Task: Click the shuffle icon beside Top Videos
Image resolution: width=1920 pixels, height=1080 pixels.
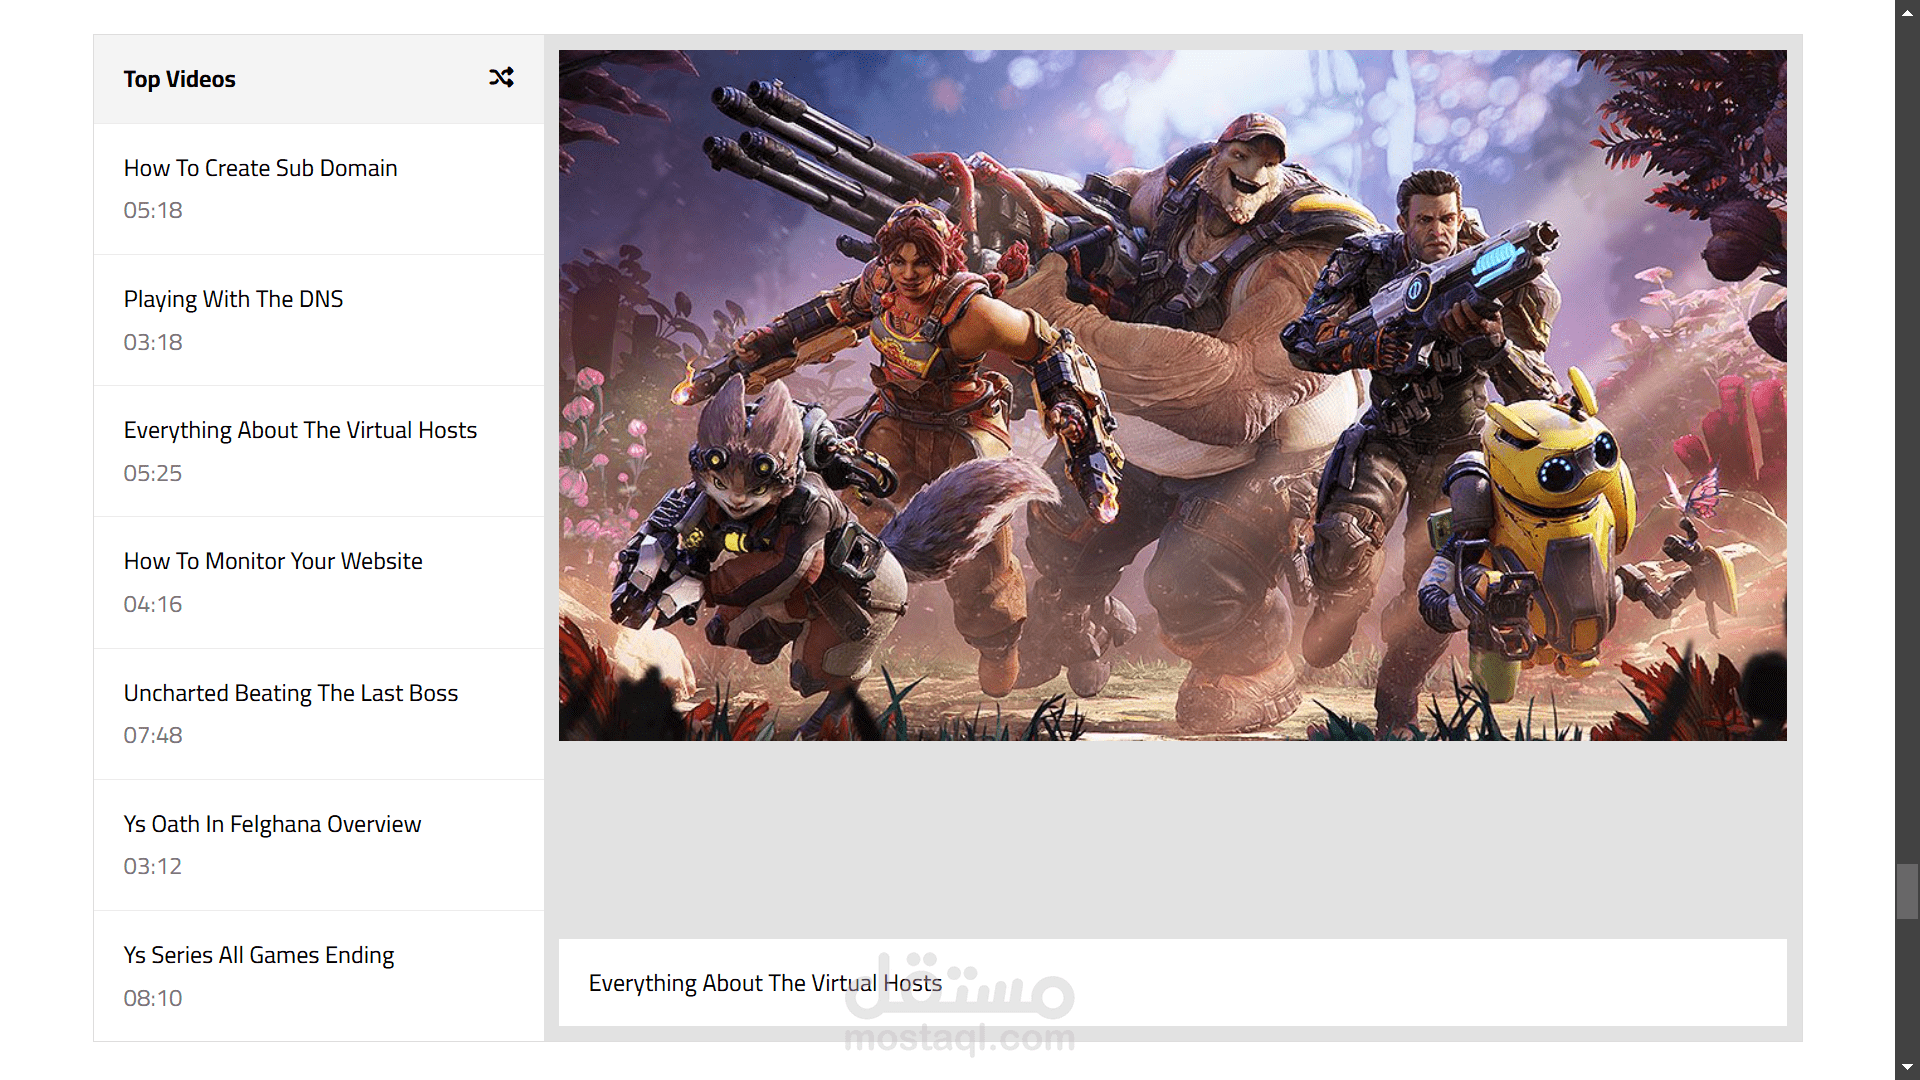Action: point(501,77)
